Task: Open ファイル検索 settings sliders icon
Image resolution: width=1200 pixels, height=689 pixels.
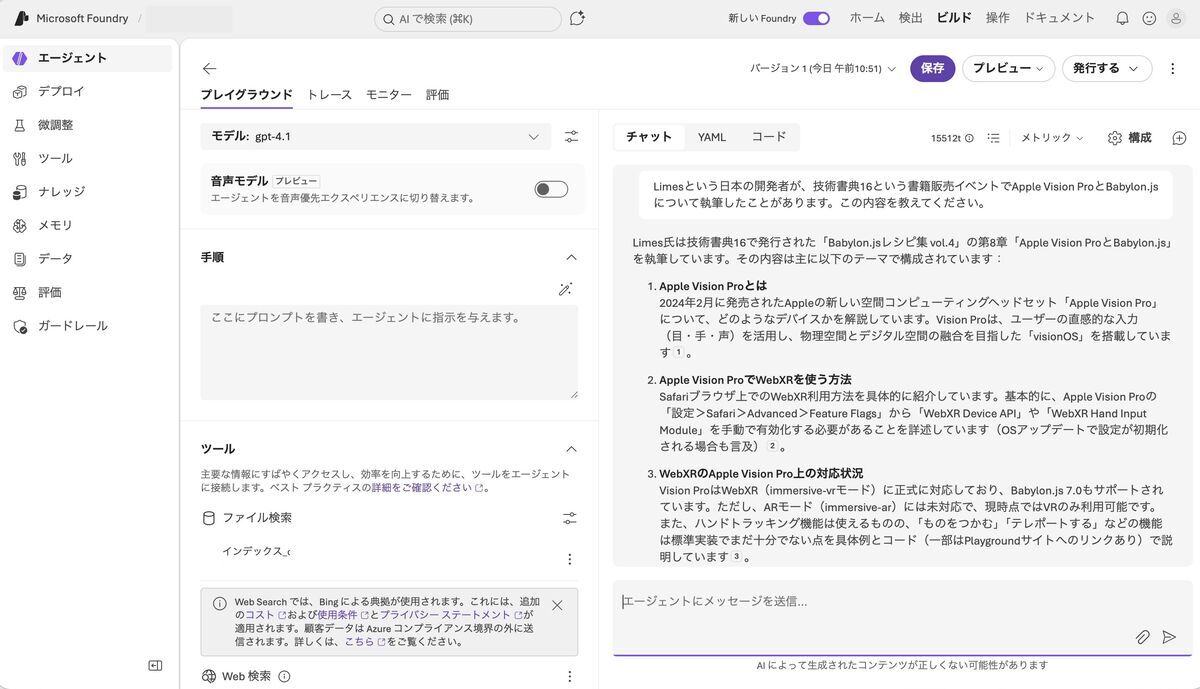Action: click(569, 518)
